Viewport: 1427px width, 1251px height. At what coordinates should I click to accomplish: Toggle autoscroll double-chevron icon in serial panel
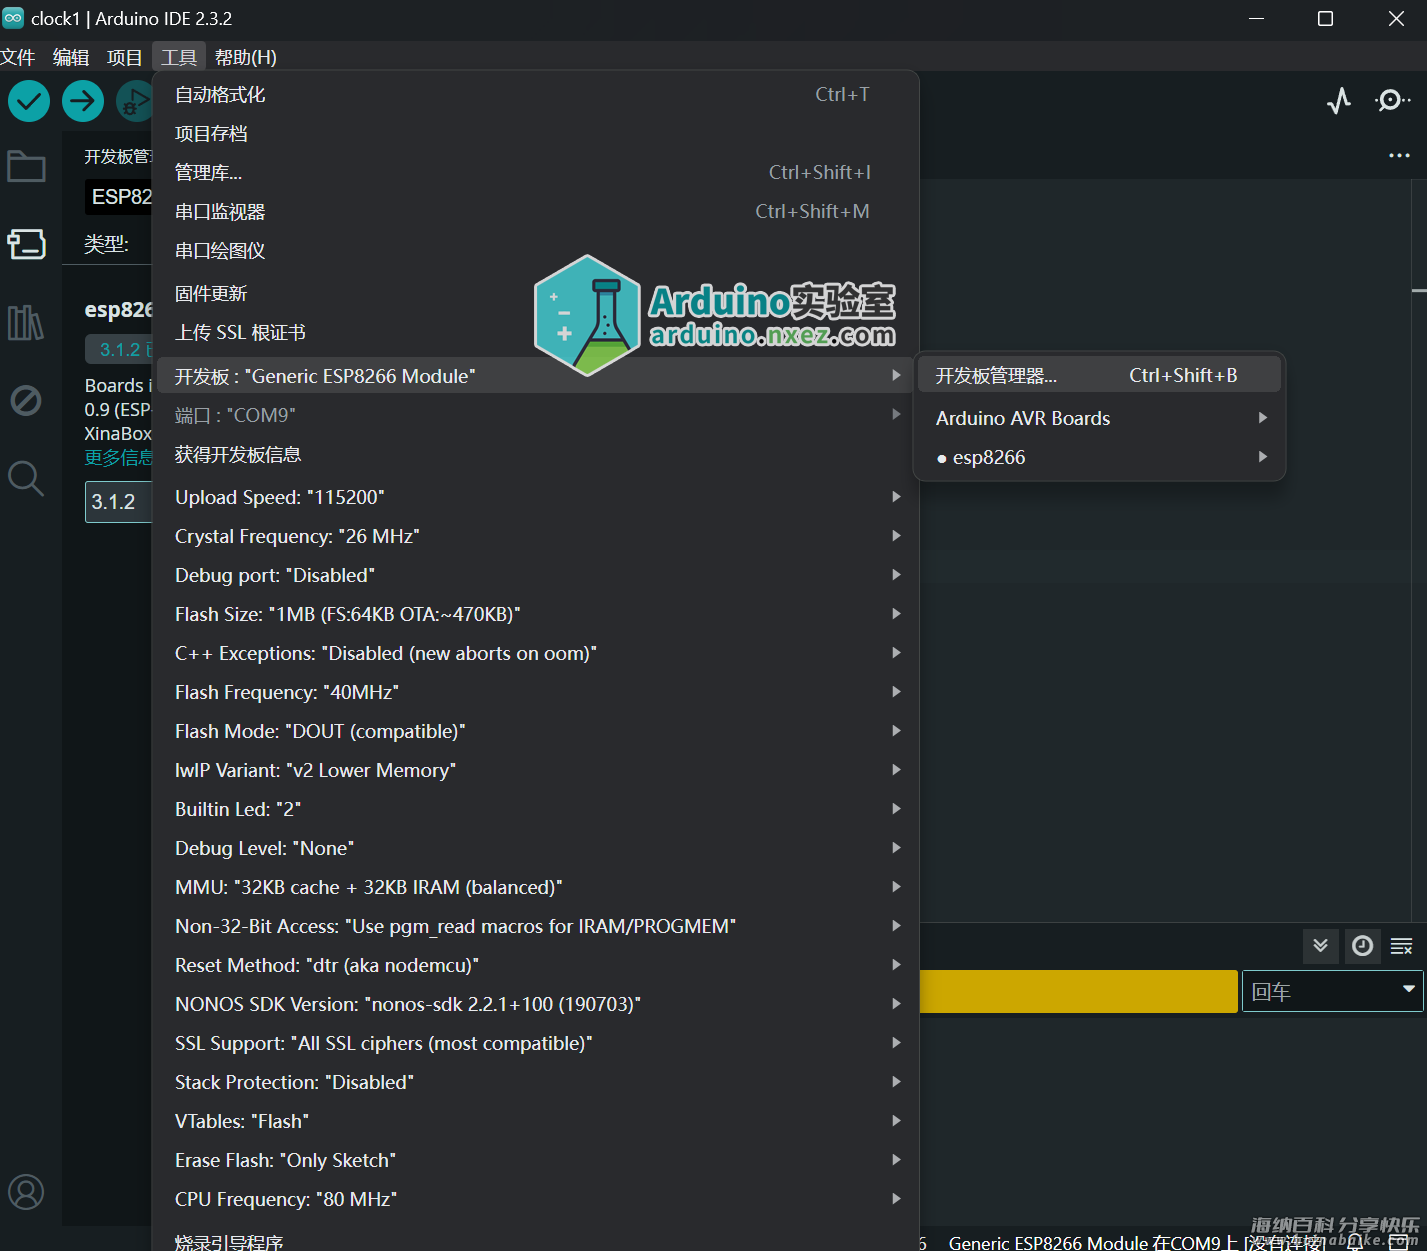1320,946
